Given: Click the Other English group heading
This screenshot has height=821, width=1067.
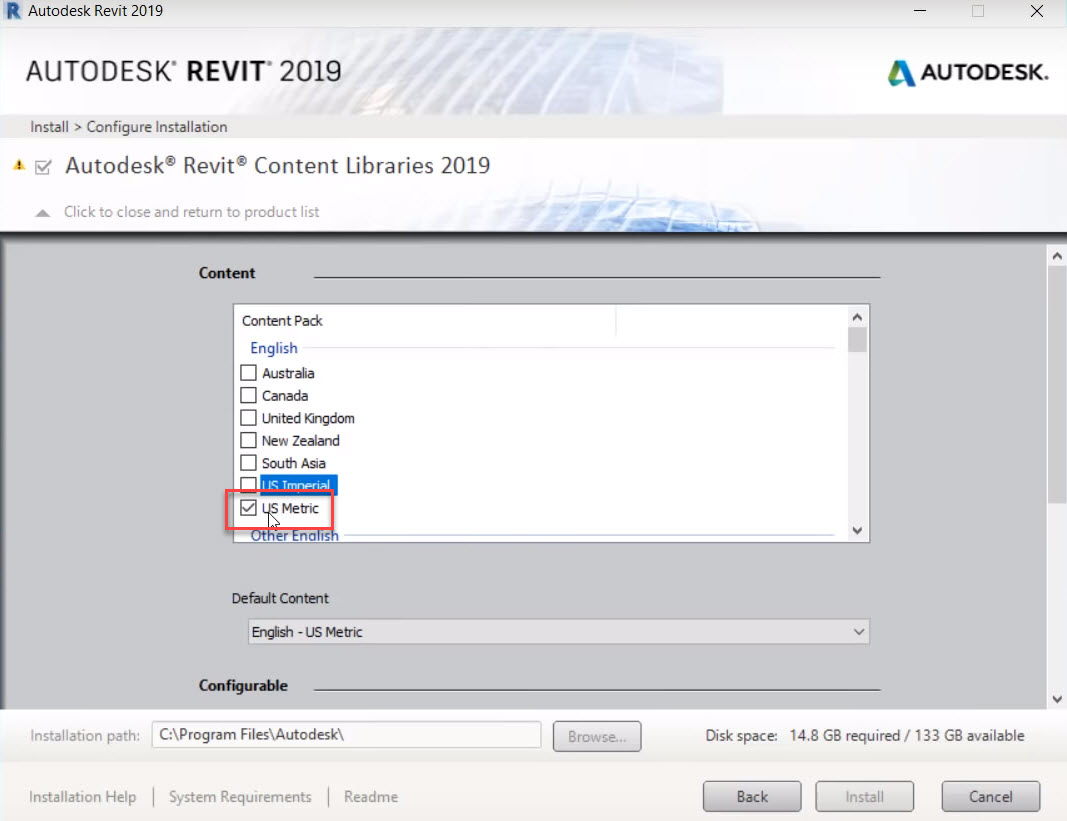Looking at the screenshot, I should point(294,536).
